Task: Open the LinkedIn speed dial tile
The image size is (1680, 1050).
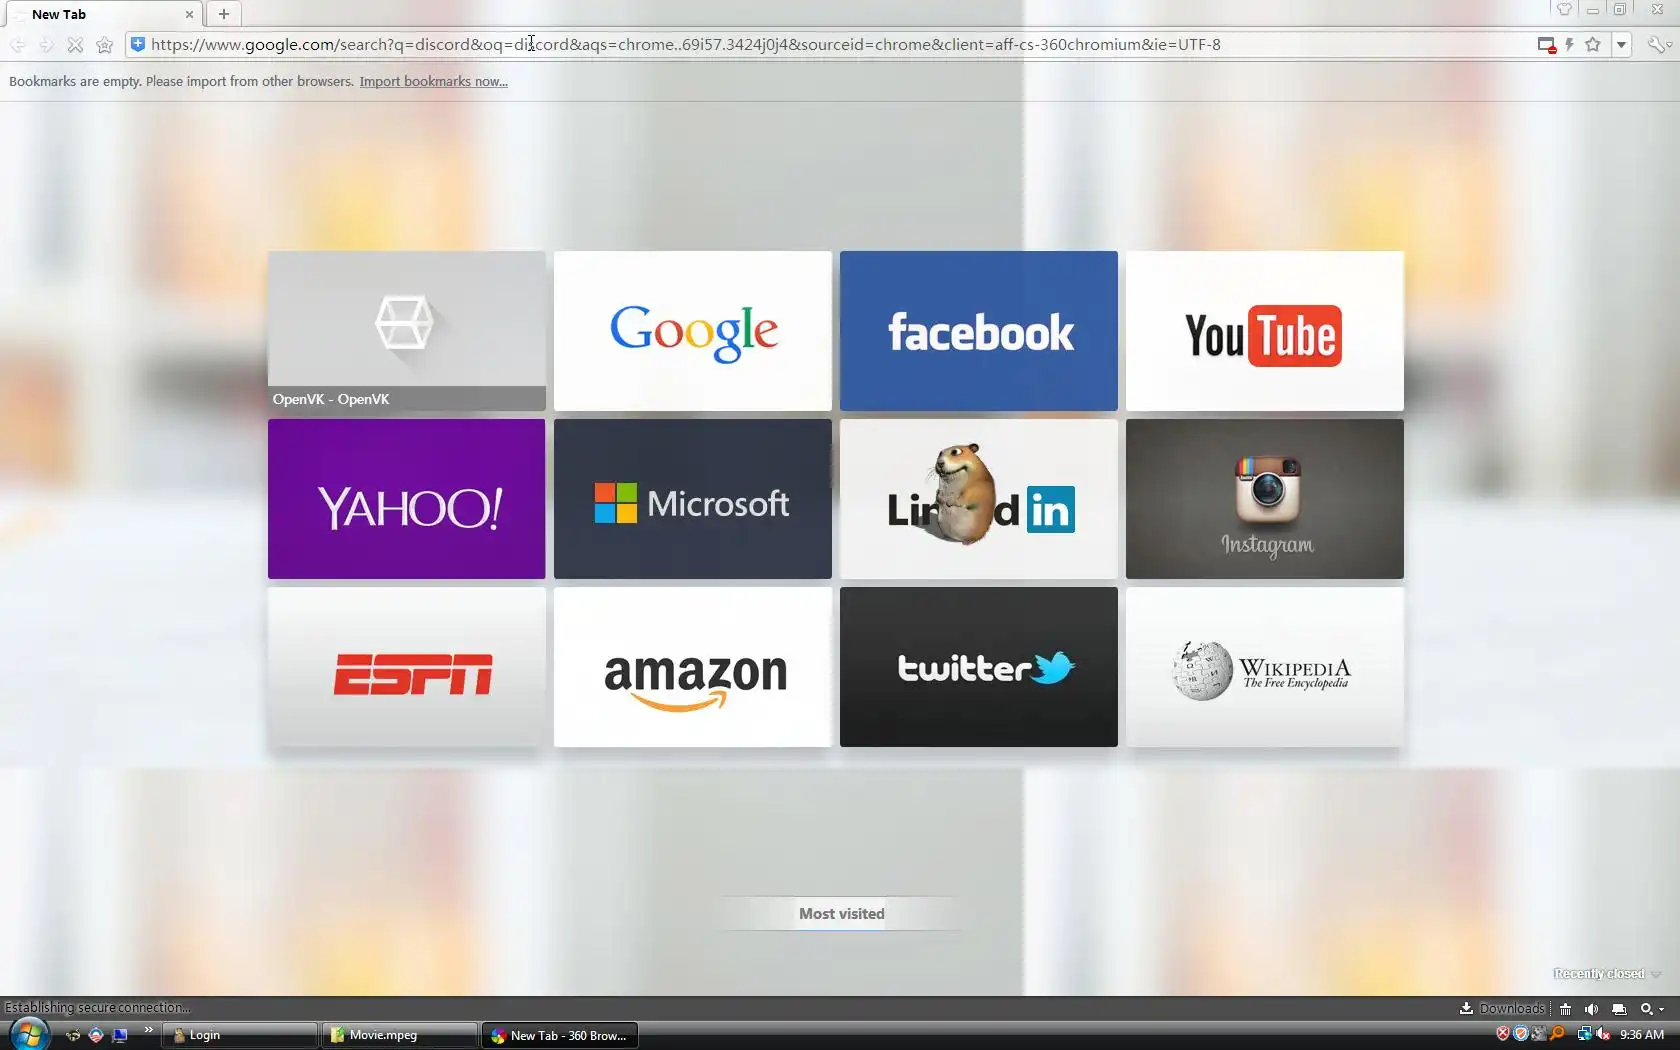Action: coord(979,499)
